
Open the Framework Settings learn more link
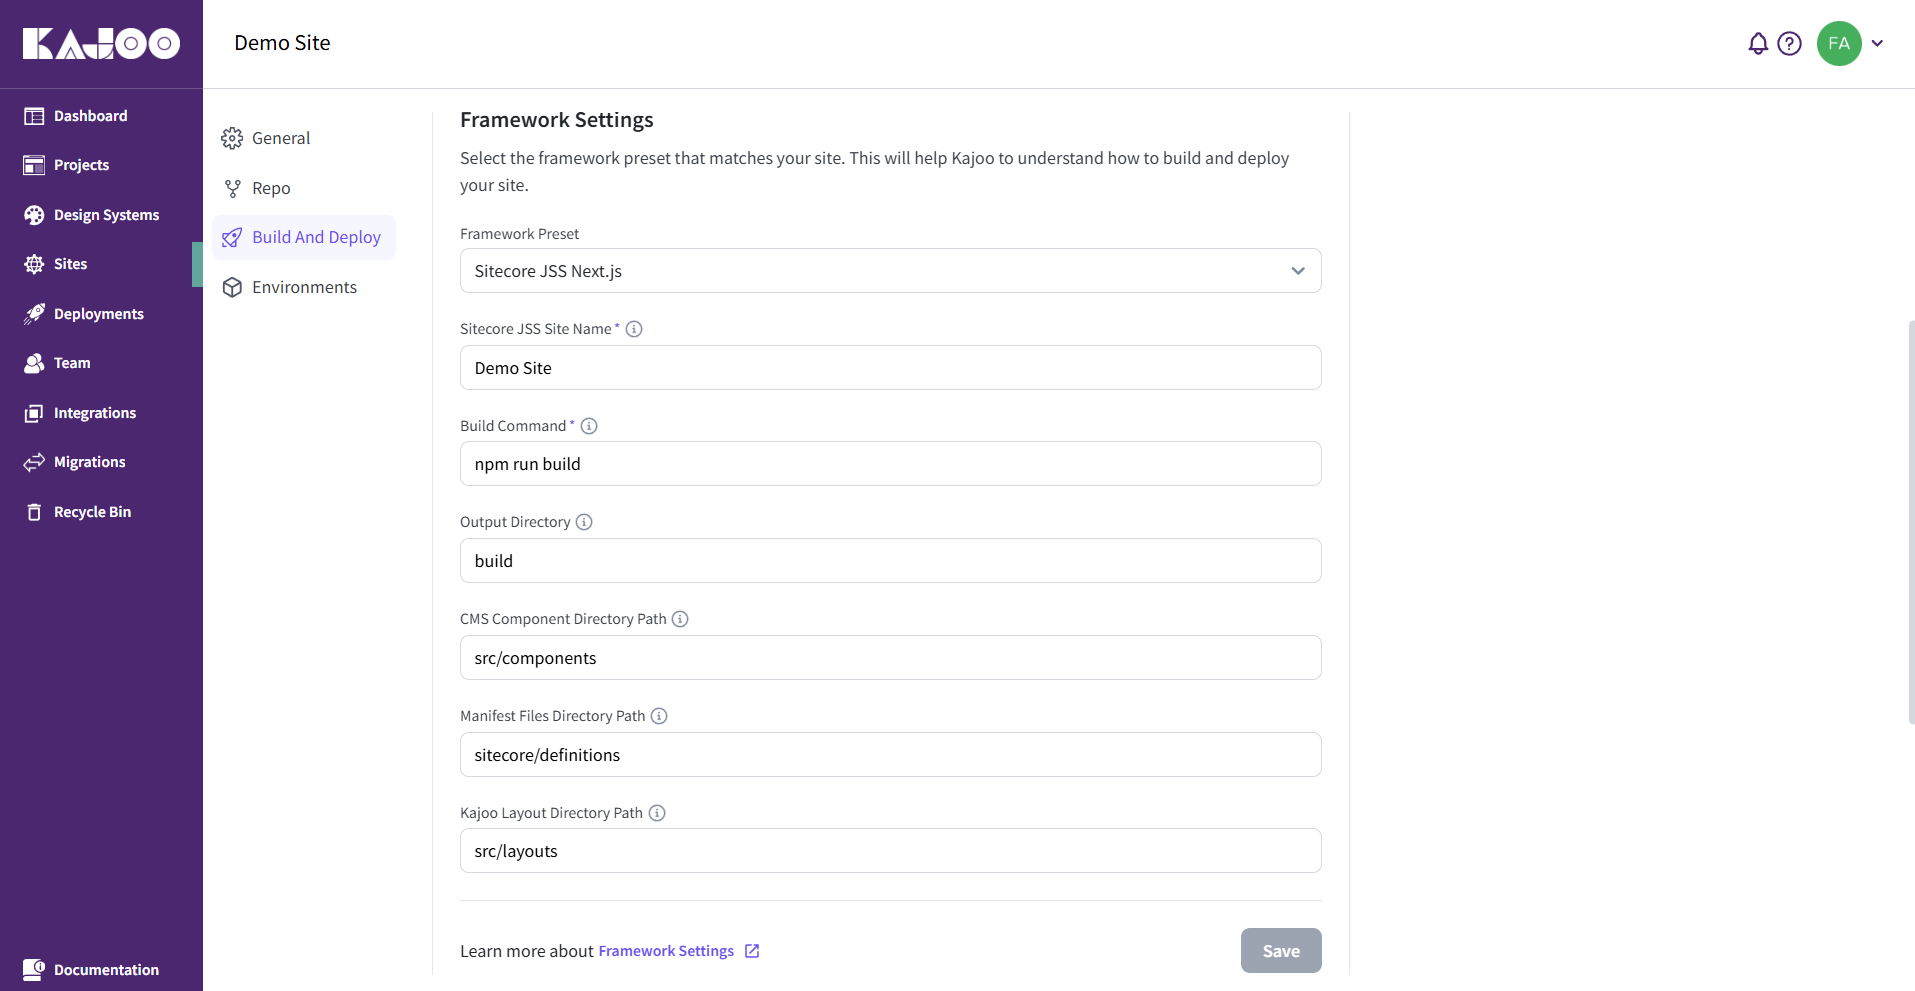pos(666,951)
